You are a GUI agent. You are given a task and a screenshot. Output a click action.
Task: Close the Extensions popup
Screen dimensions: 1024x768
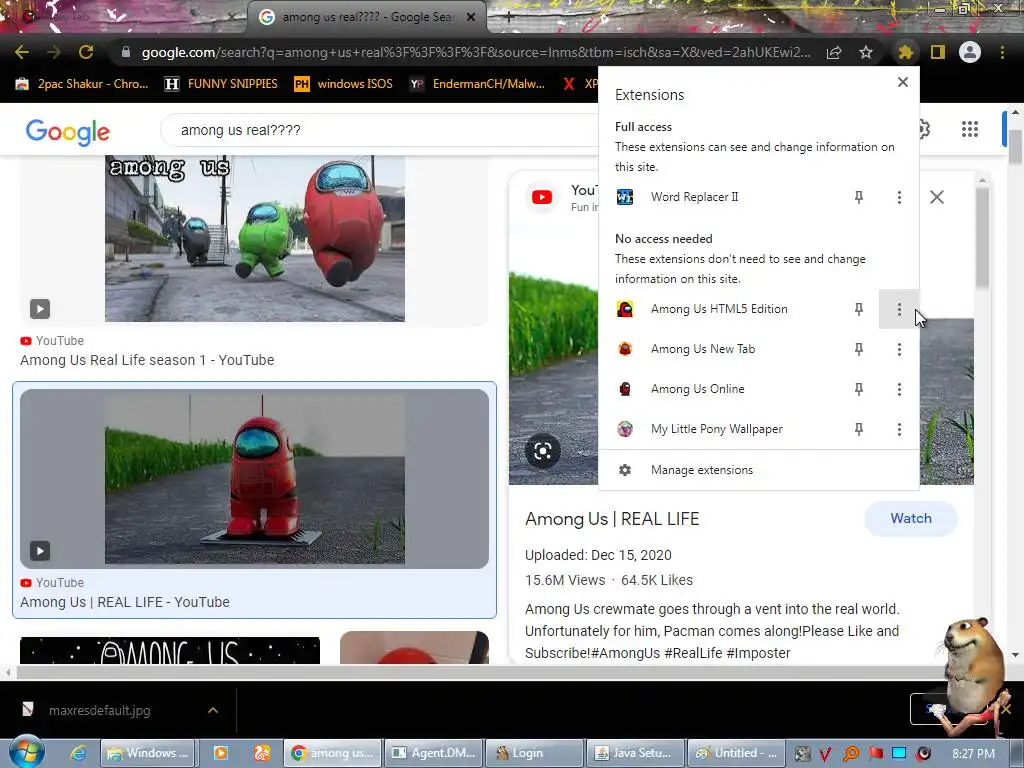click(903, 82)
